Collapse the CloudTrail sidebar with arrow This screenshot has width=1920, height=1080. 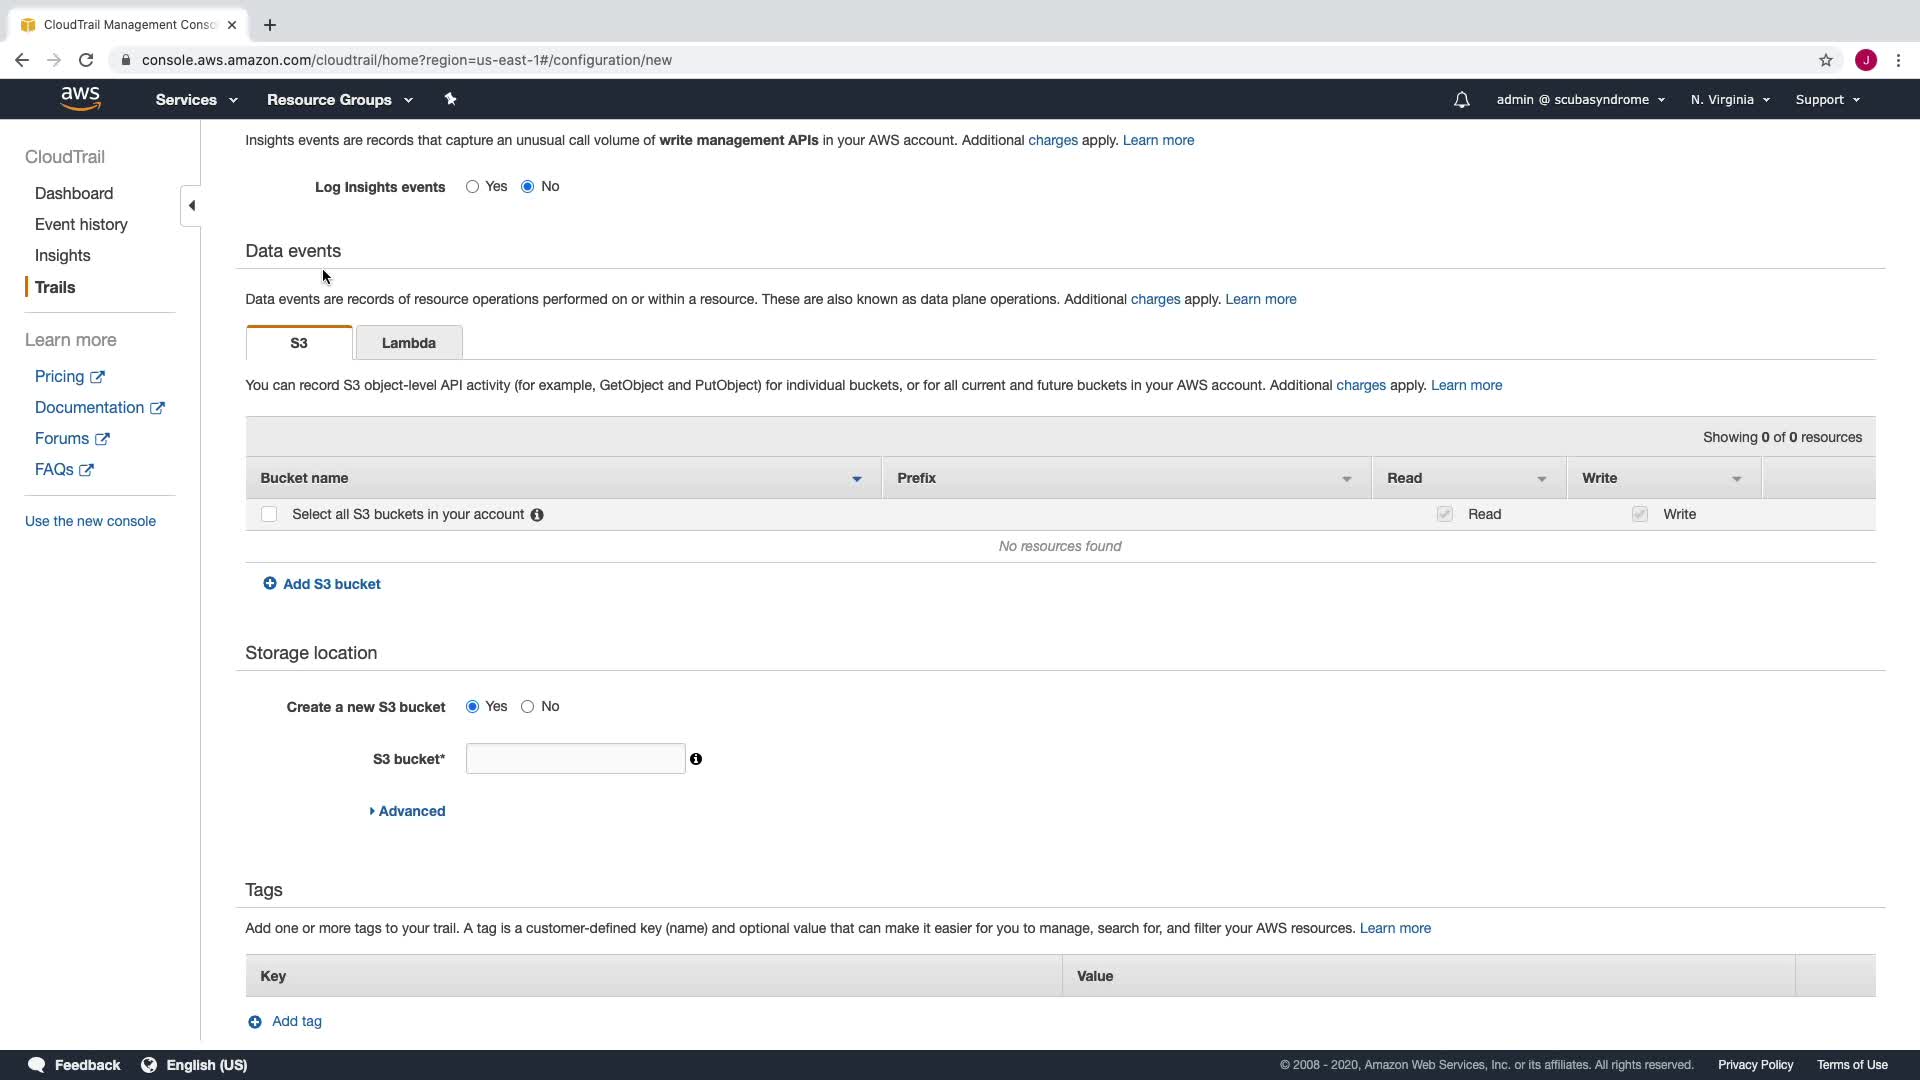(x=191, y=206)
